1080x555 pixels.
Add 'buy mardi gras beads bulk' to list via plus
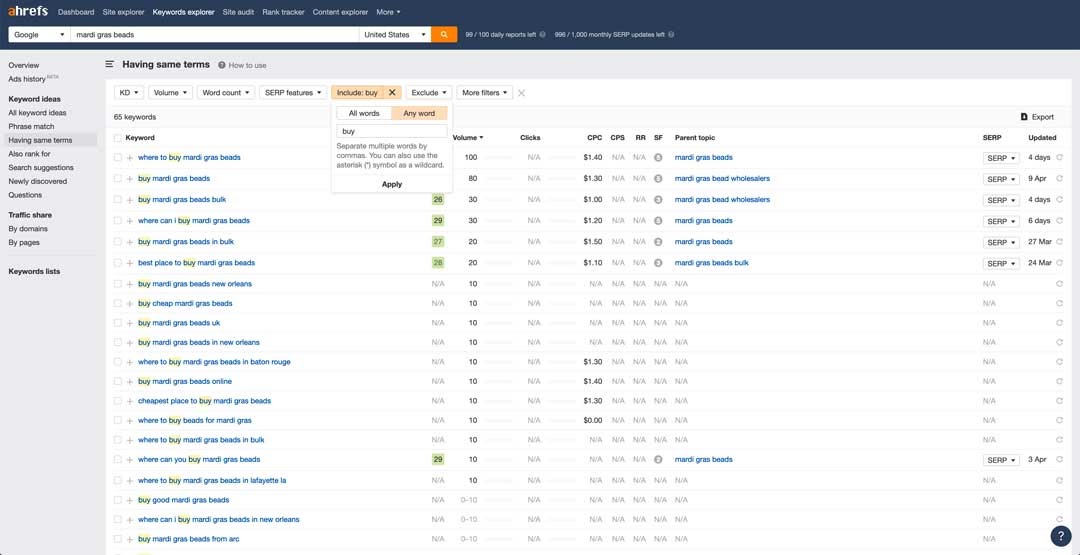129,200
